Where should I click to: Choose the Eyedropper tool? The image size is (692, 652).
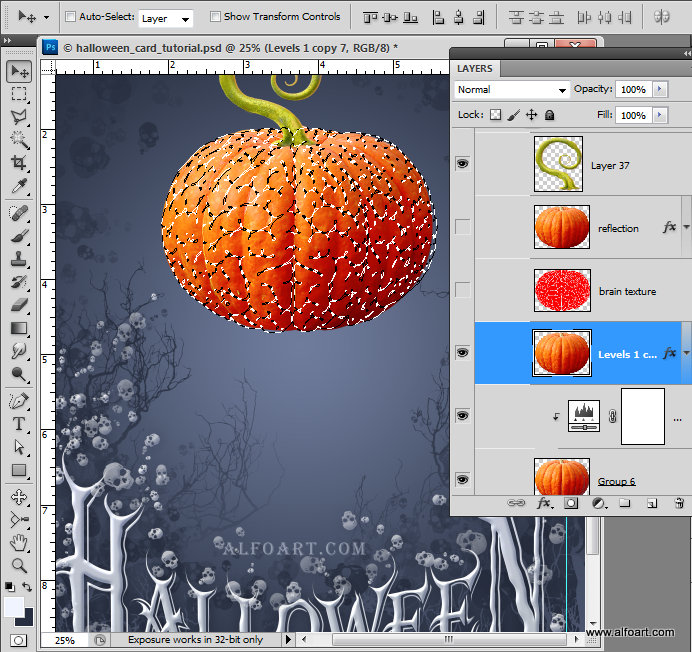(x=19, y=187)
